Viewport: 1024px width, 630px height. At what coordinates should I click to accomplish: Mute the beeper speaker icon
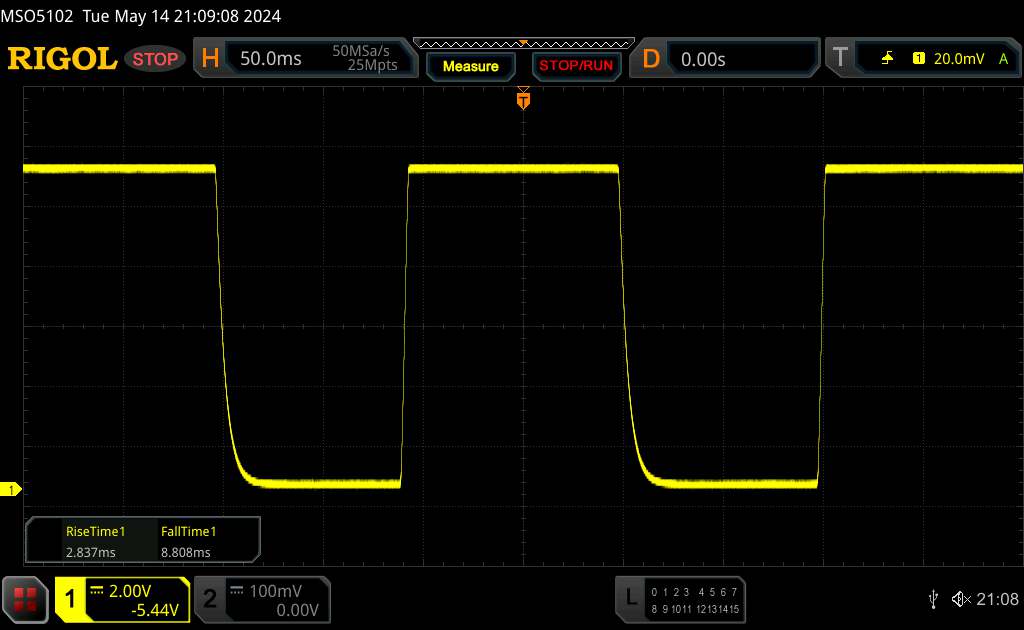(x=960, y=598)
